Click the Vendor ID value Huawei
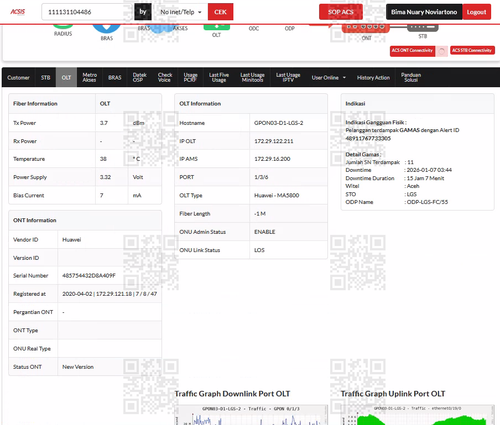The width and height of the screenshot is (500, 425). click(72, 240)
